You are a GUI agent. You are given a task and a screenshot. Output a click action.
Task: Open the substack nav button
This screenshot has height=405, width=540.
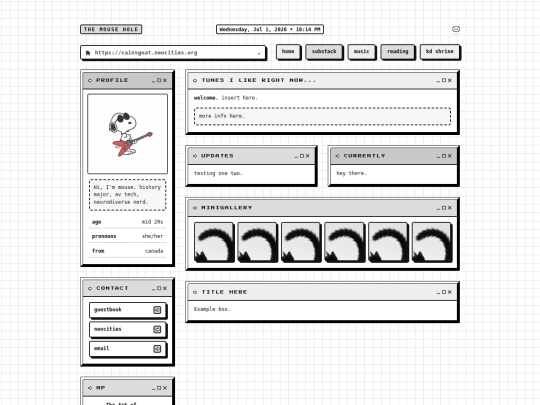click(x=324, y=52)
